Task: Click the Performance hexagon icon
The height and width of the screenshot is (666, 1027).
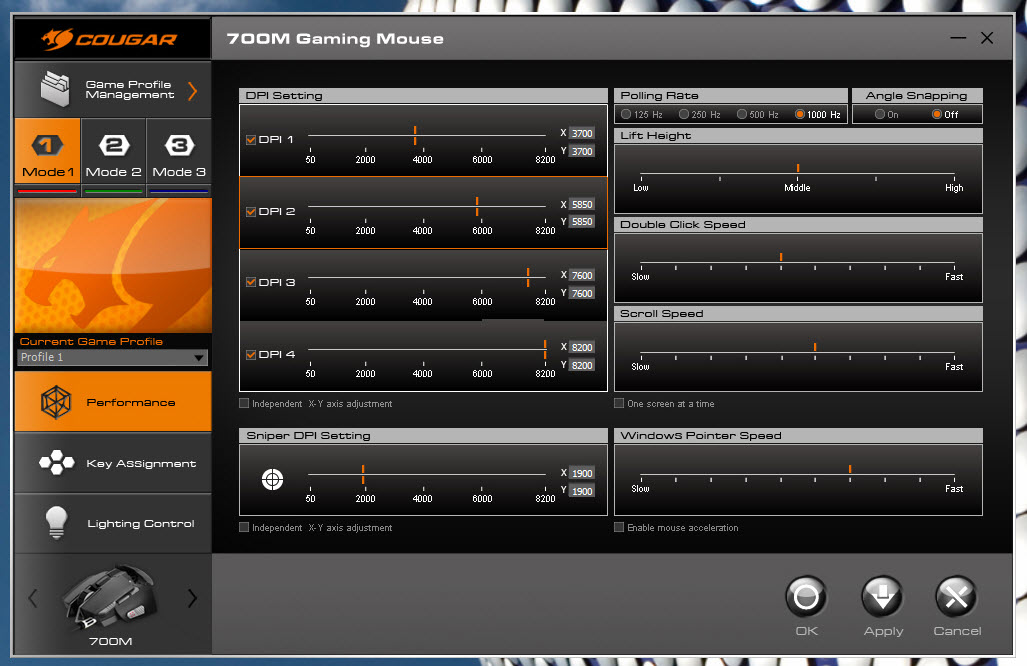Action: 56,402
